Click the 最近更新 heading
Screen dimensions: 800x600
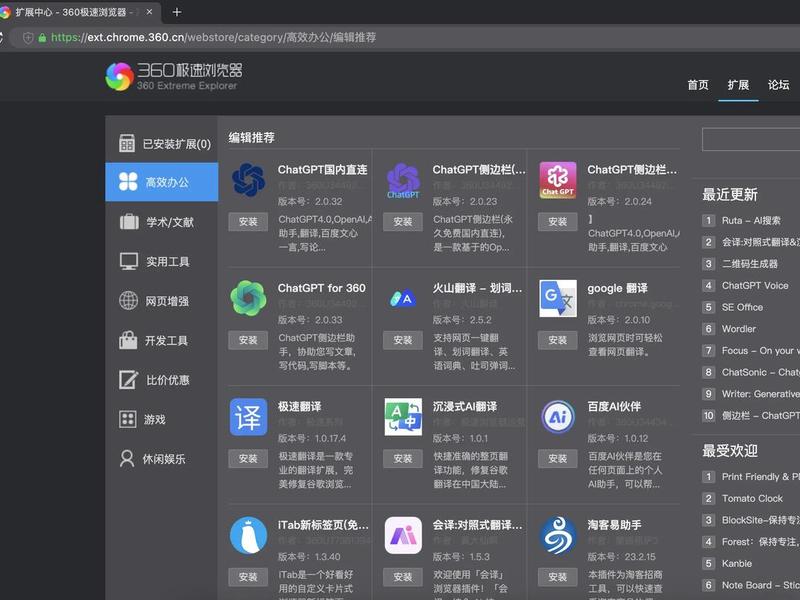[x=730, y=194]
